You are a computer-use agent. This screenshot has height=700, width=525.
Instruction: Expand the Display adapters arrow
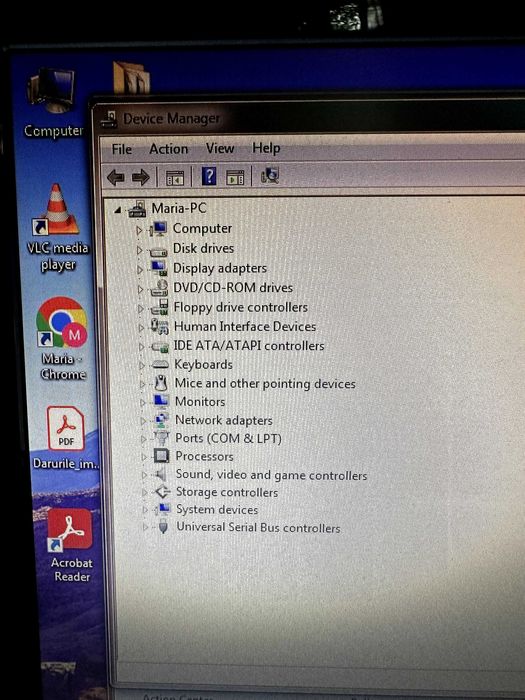point(140,270)
